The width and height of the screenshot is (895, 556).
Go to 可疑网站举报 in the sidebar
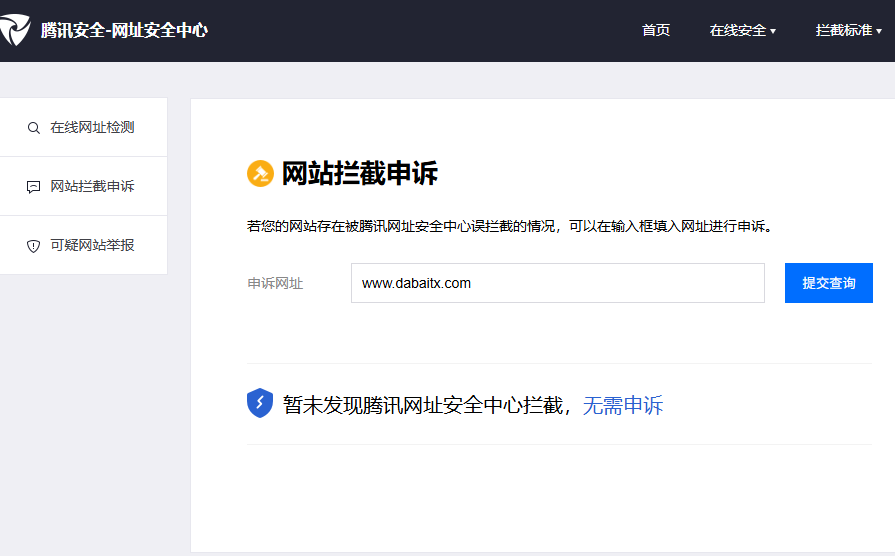[83, 245]
